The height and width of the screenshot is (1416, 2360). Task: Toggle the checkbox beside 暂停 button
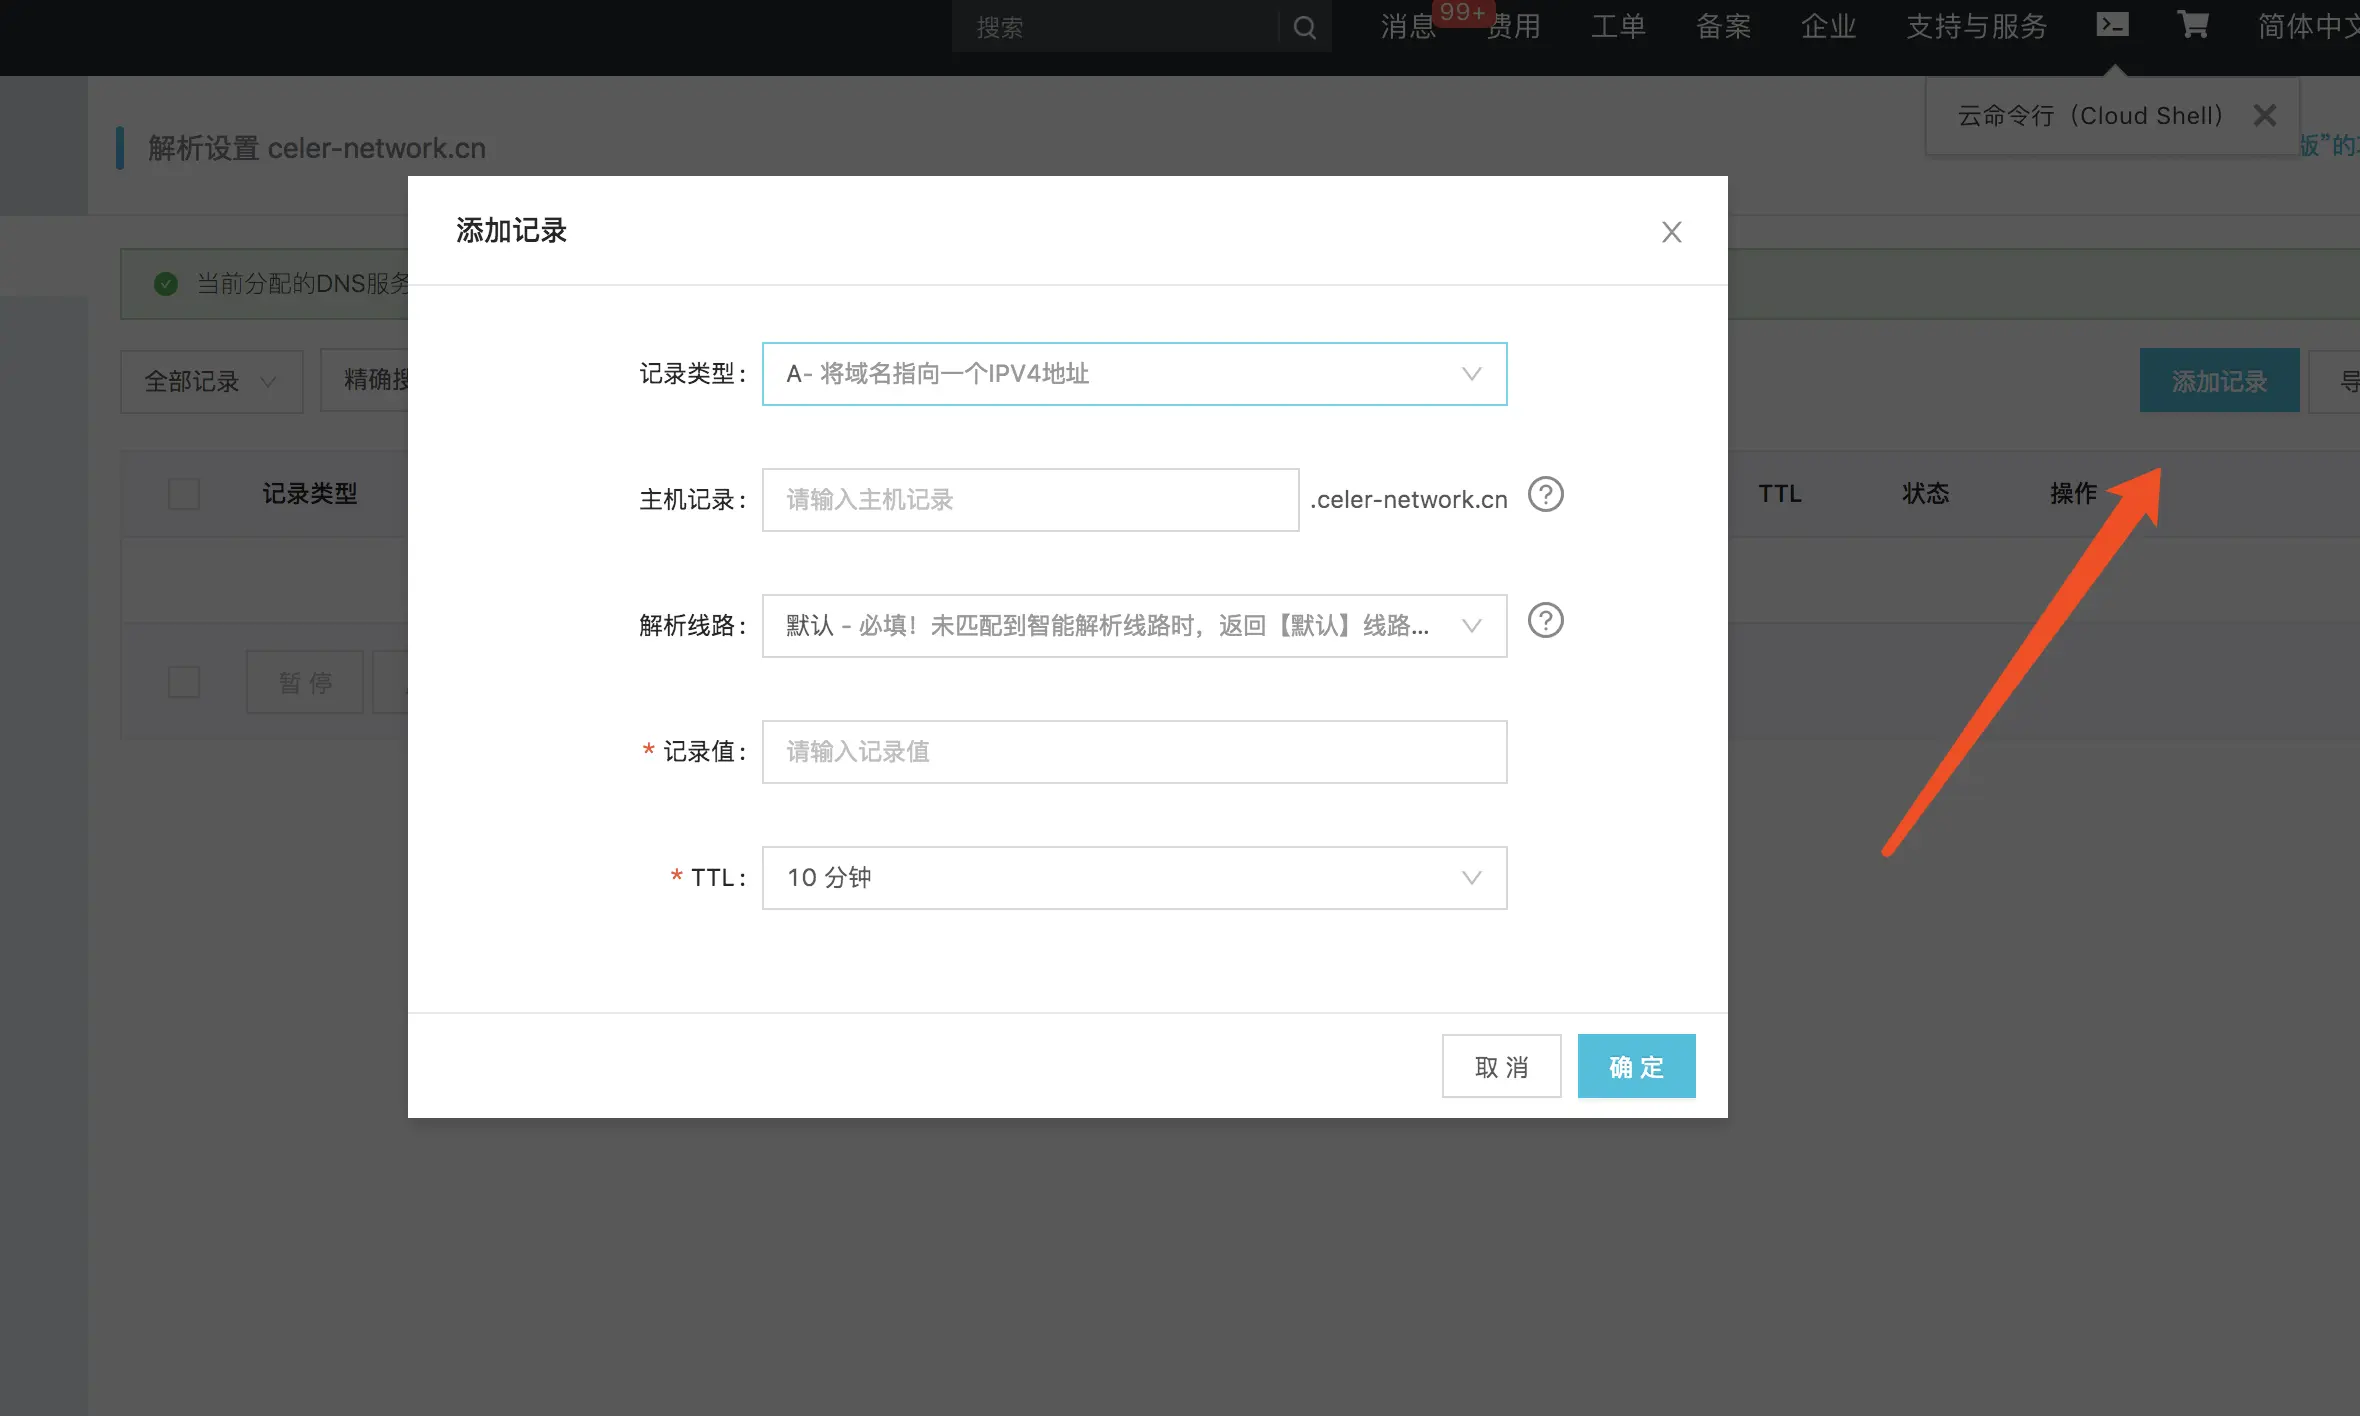184,682
